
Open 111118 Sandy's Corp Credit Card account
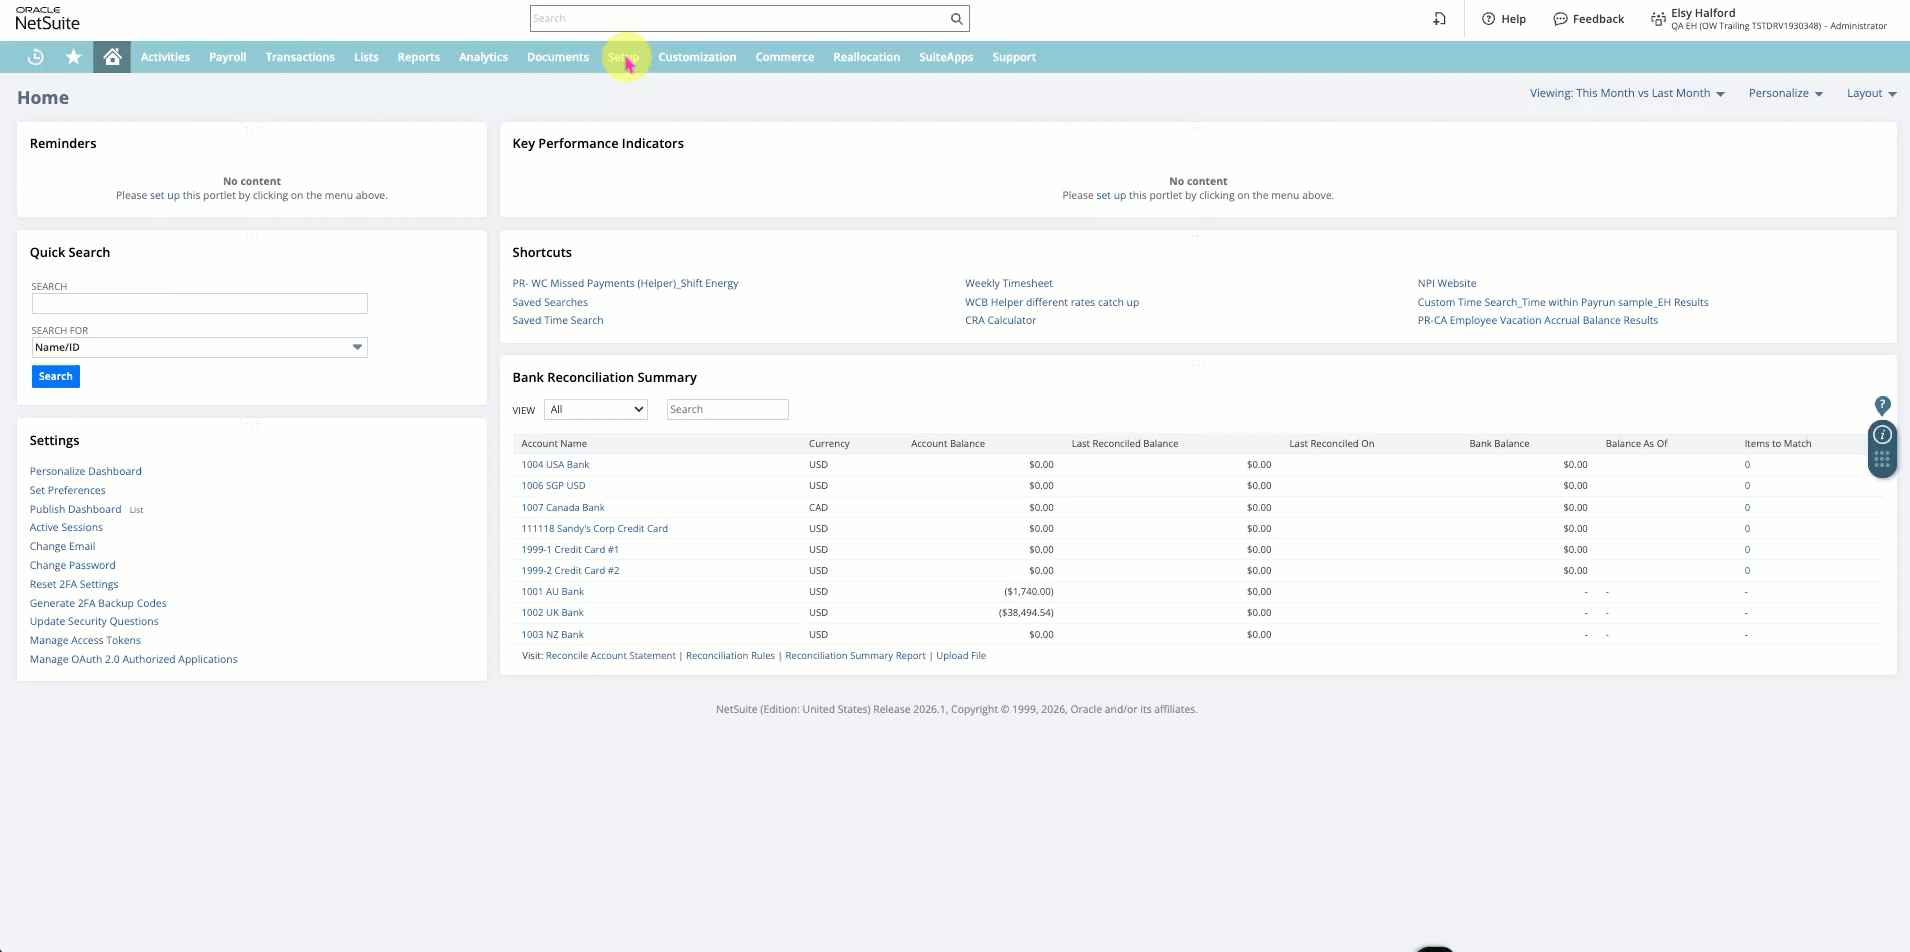click(x=594, y=528)
